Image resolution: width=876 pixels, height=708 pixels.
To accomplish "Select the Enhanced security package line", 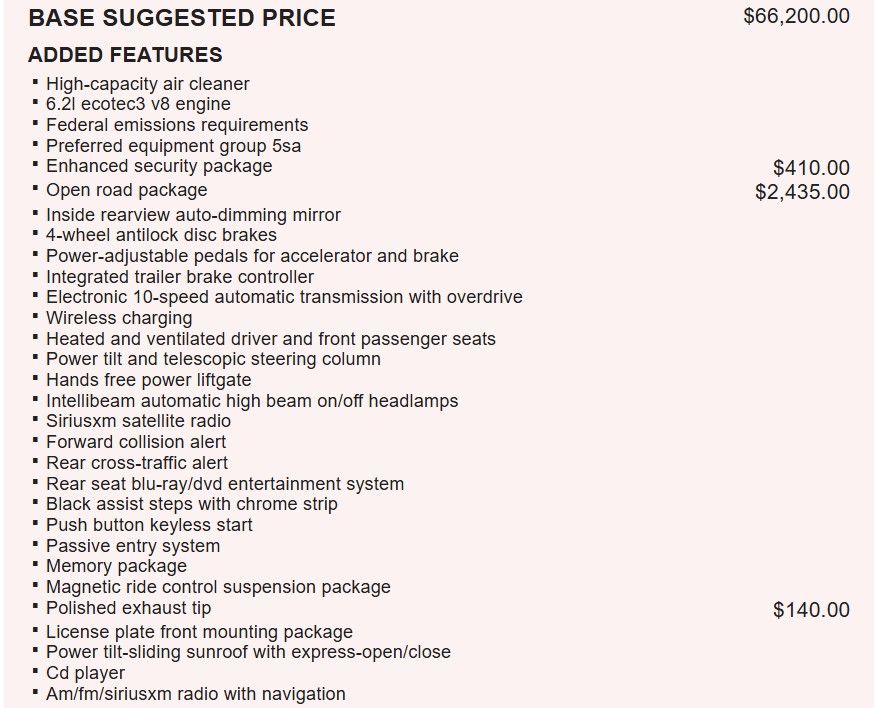I will tap(158, 166).
